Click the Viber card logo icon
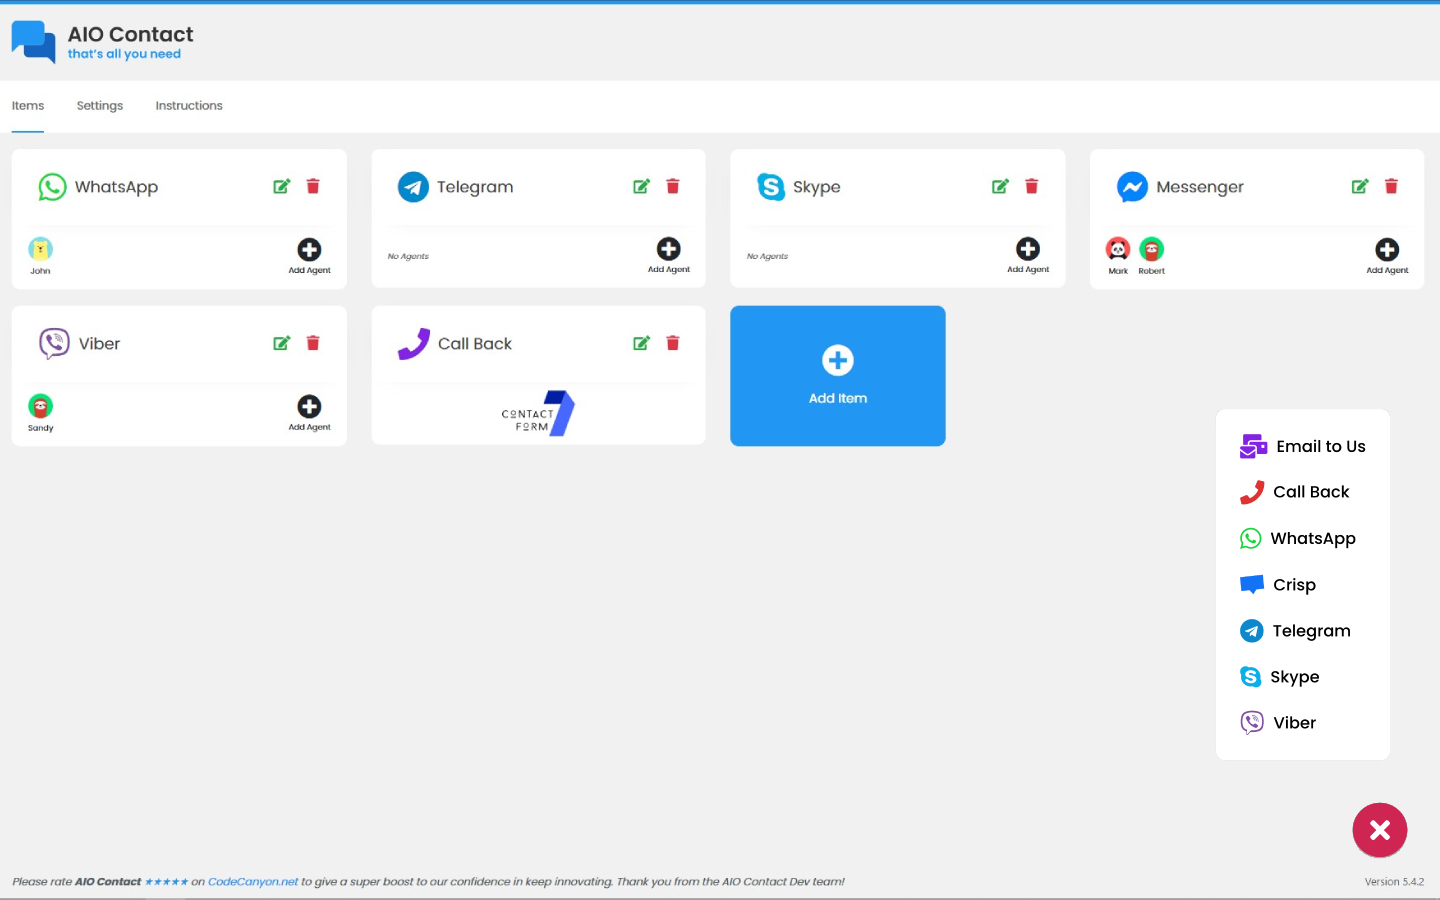Viewport: 1440px width, 900px height. point(54,344)
